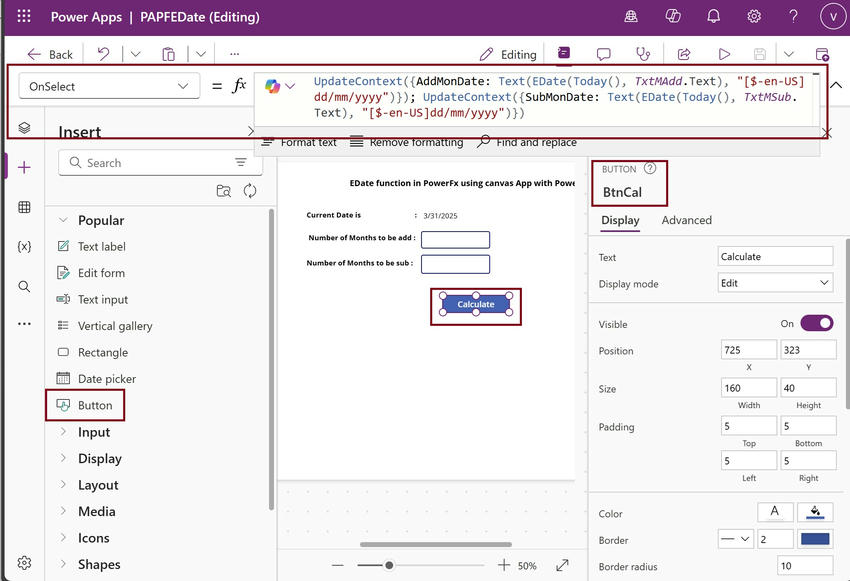Screen dimensions: 850x581
Task: Collapse the formula bar chevron
Action: tap(836, 85)
